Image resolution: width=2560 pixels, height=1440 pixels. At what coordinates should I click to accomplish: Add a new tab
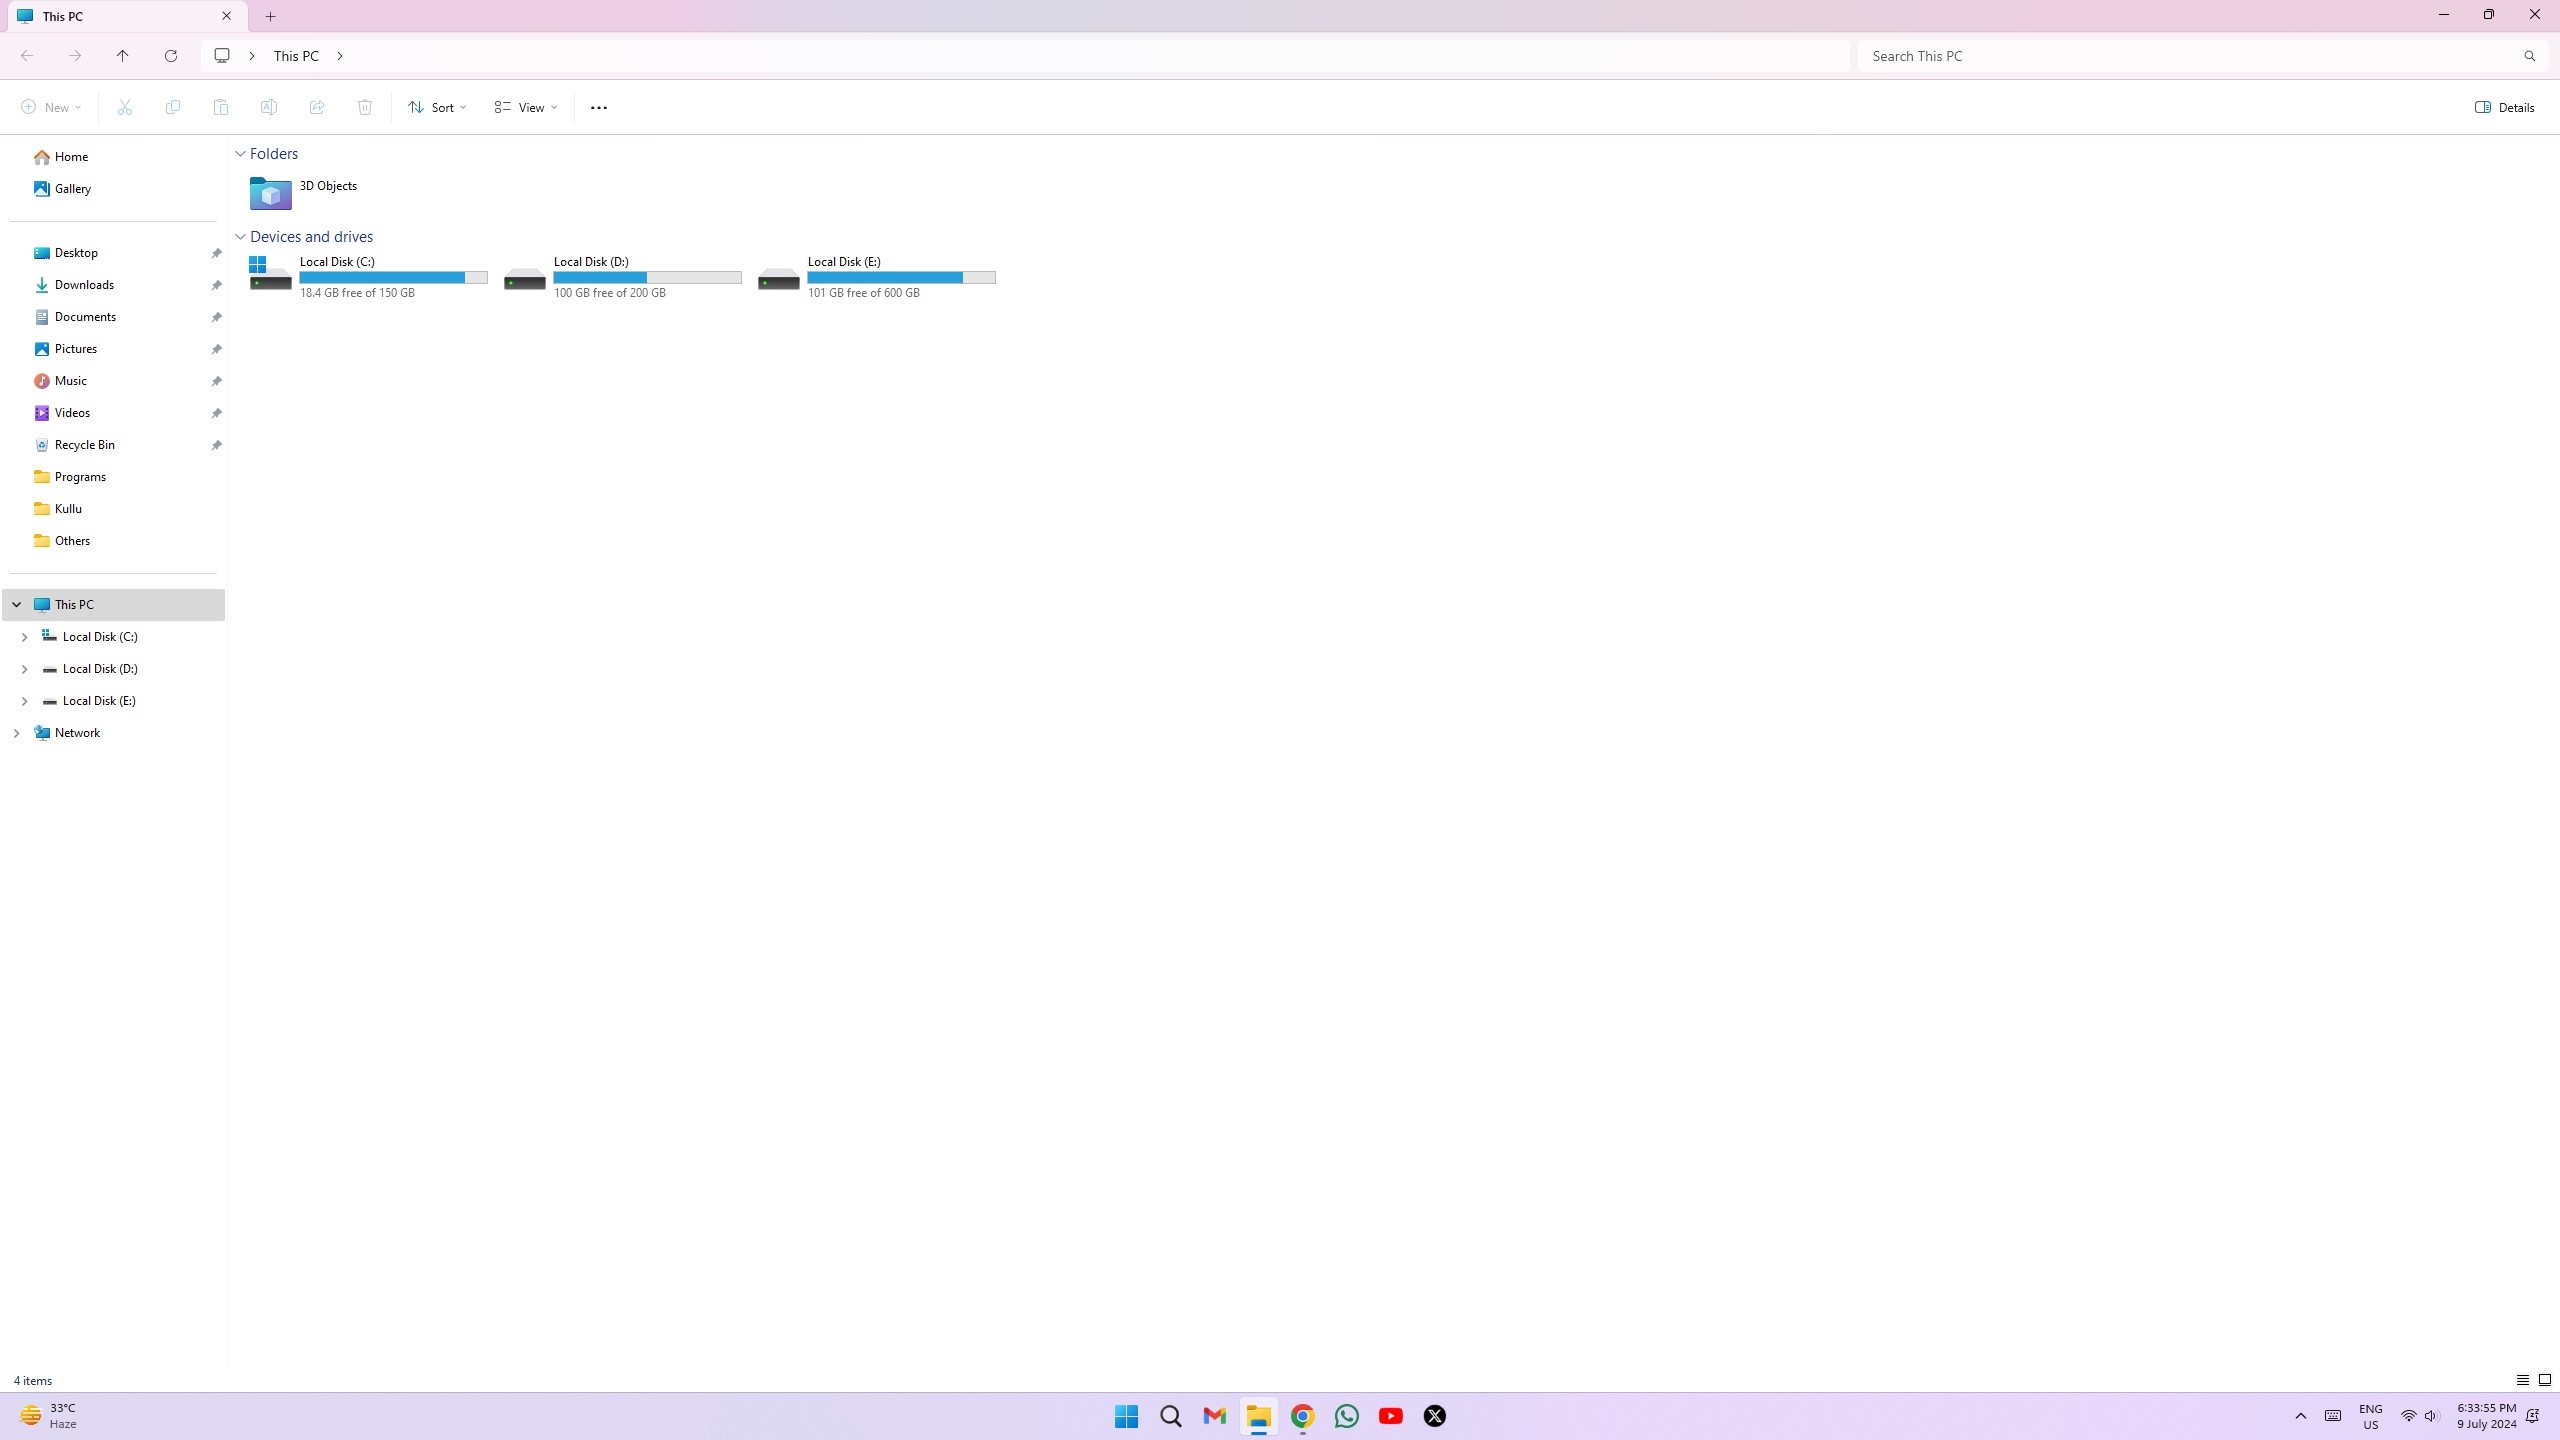[x=270, y=16]
